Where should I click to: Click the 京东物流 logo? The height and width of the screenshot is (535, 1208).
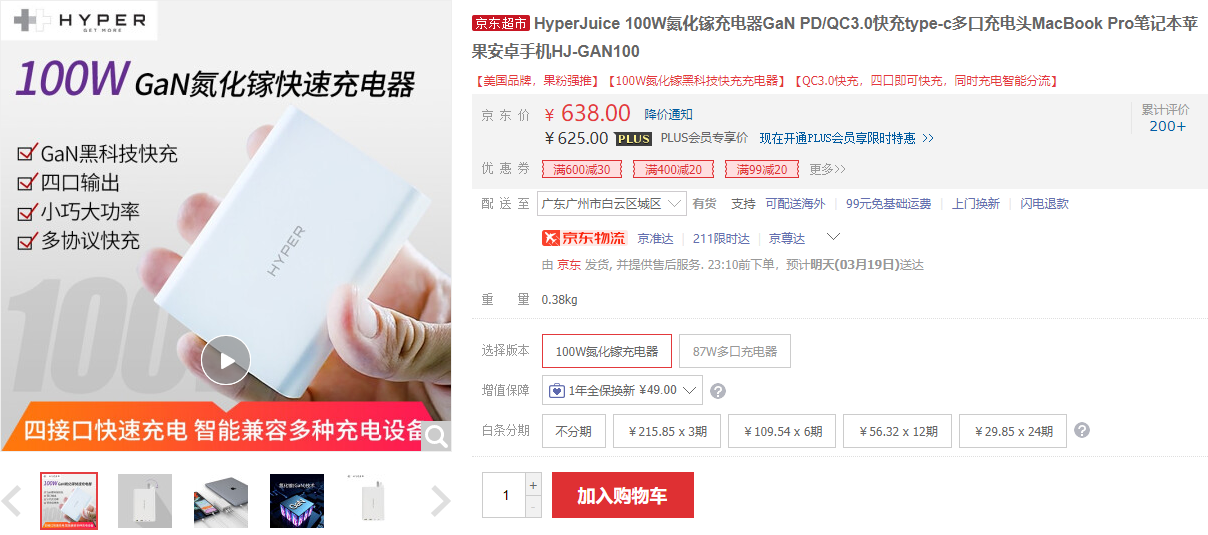pyautogui.click(x=583, y=238)
